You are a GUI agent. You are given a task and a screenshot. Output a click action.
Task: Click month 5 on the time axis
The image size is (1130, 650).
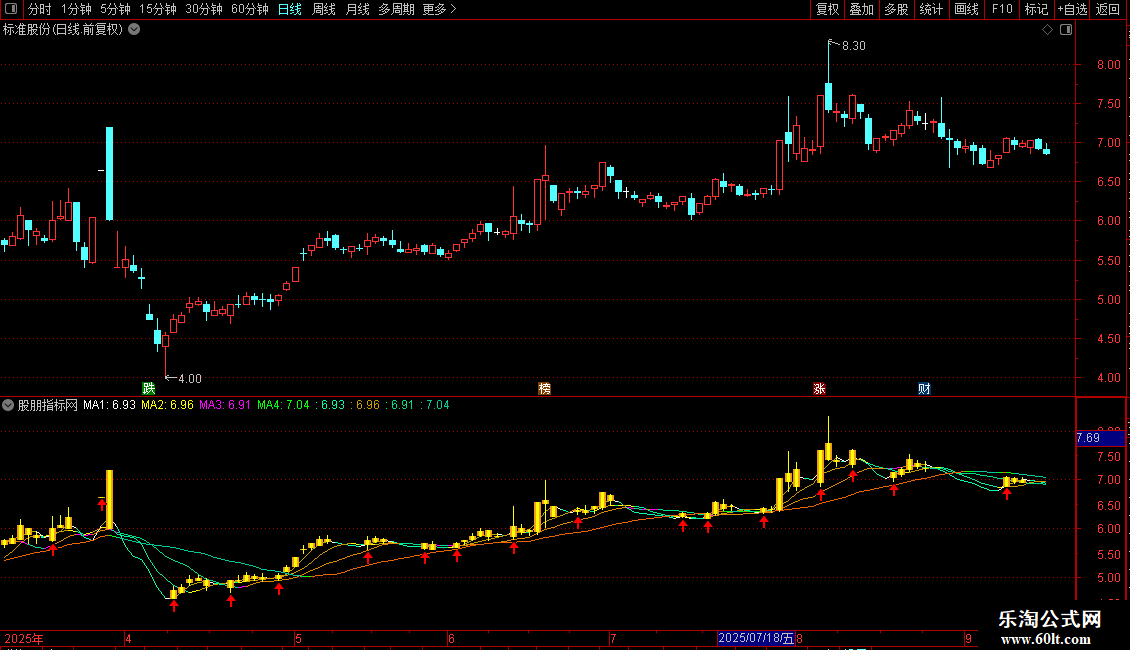[x=298, y=638]
